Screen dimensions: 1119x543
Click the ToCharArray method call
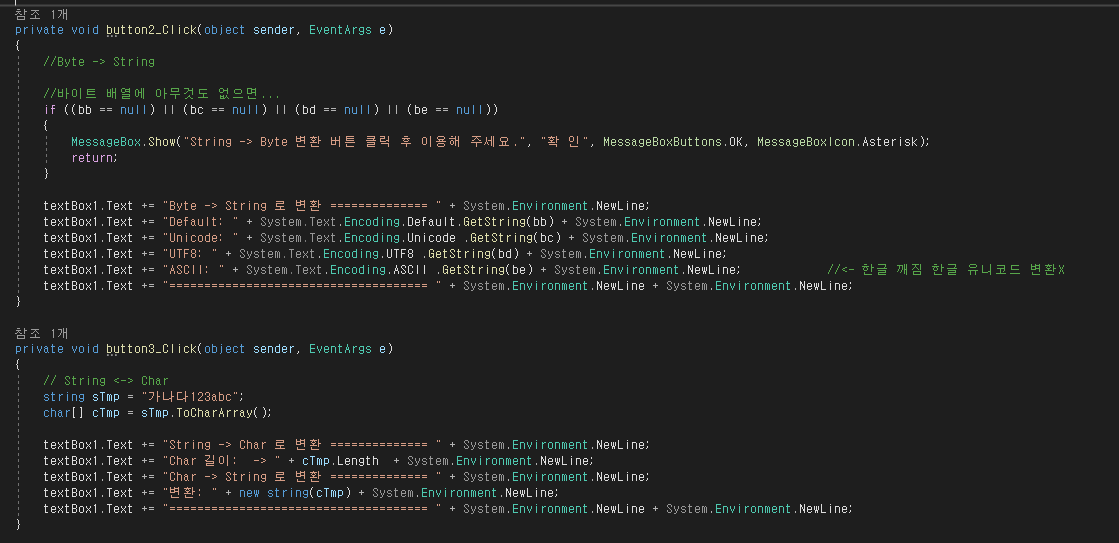click(x=223, y=412)
